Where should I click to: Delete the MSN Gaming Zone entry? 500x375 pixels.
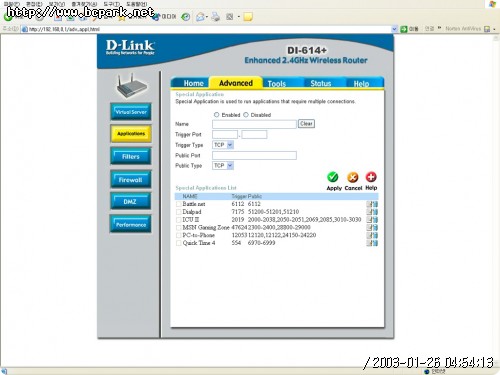tap(375, 227)
